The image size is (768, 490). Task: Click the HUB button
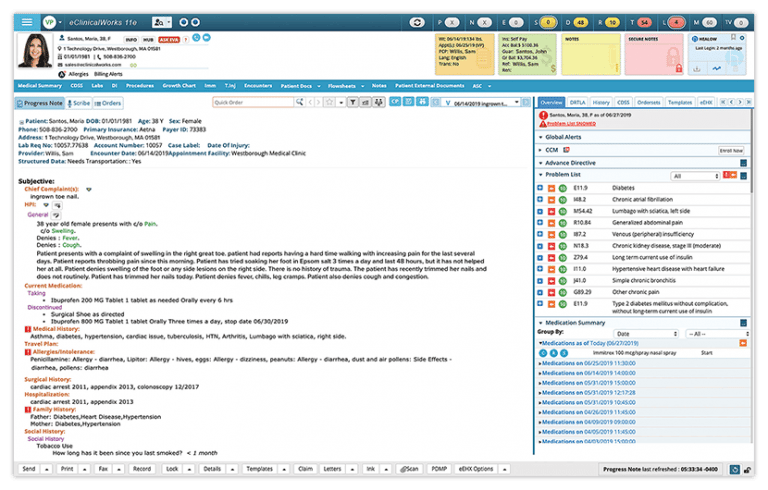[x=148, y=40]
